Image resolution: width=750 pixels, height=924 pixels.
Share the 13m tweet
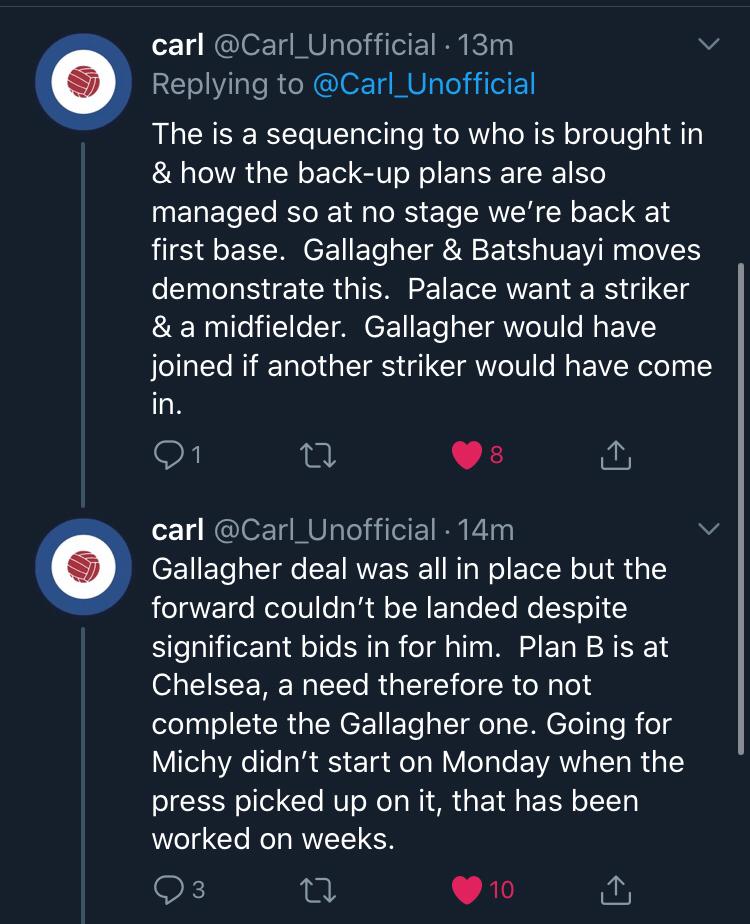coord(615,456)
